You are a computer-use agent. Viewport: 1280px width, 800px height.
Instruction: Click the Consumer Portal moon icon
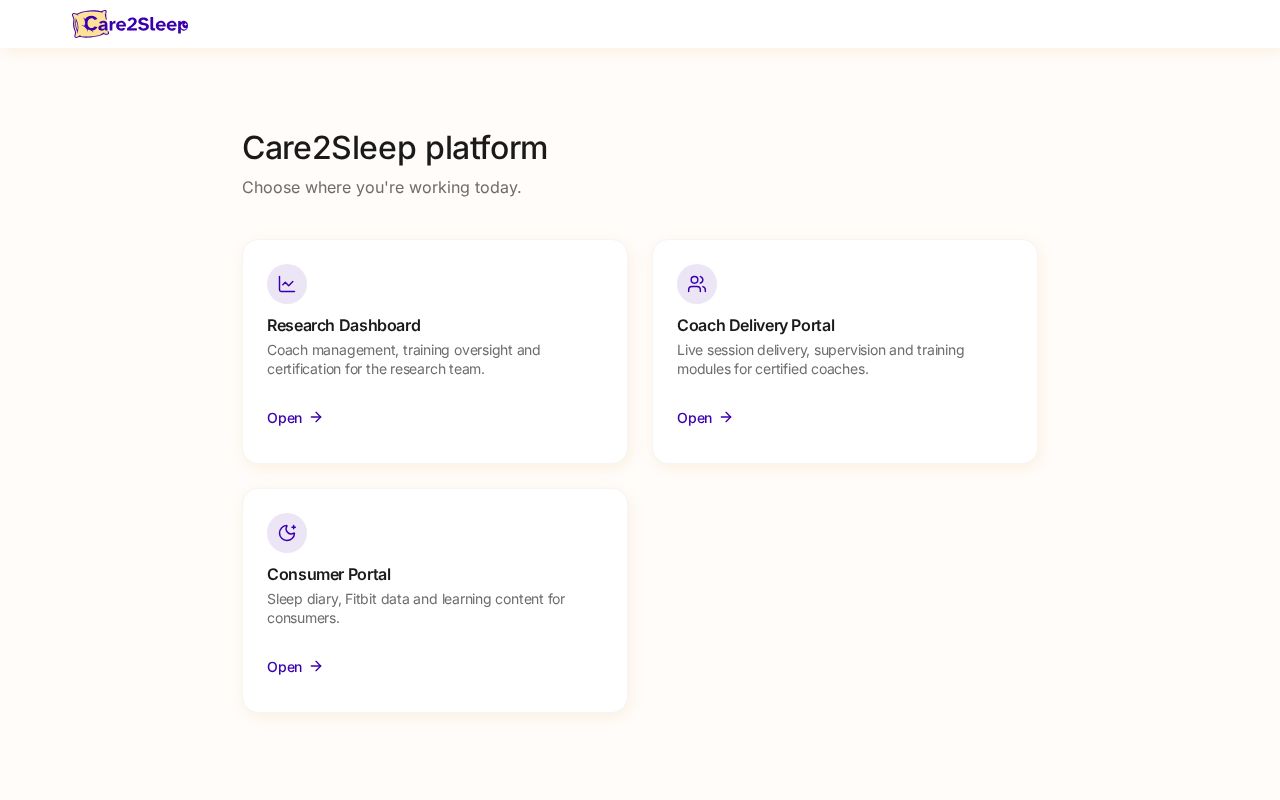[287, 533]
